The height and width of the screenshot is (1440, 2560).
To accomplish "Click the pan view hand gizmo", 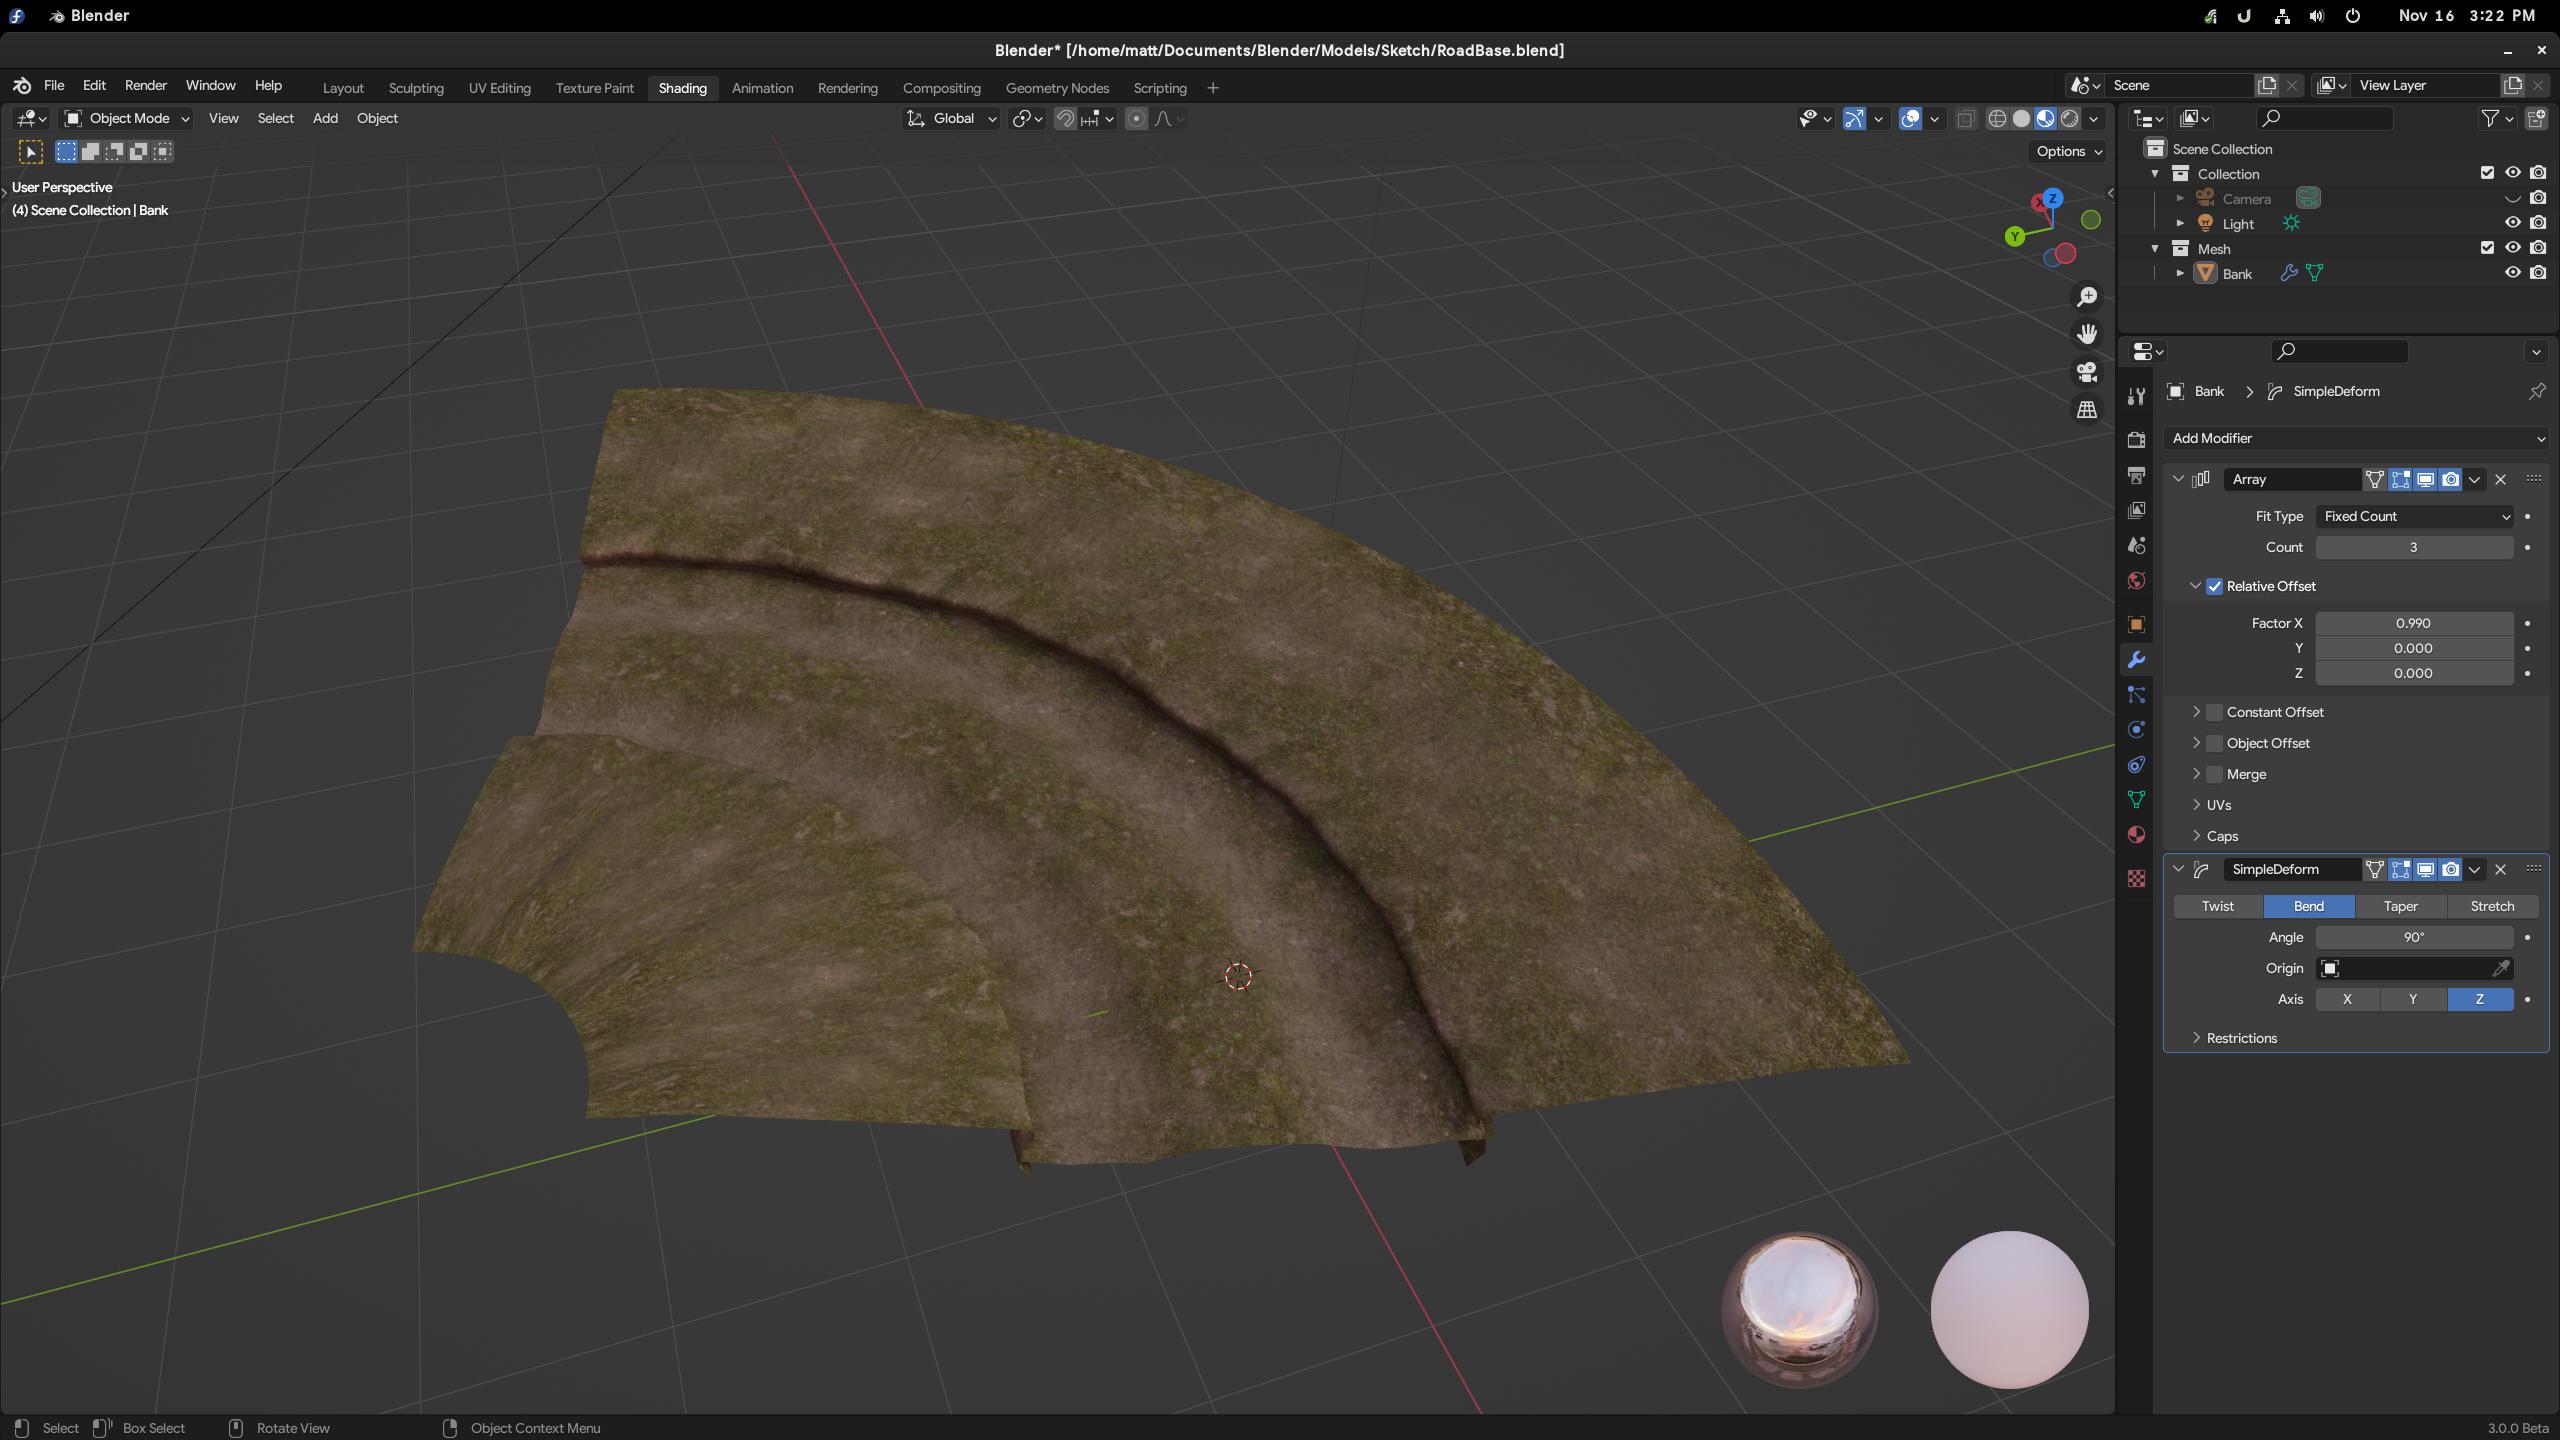I will (x=2087, y=334).
